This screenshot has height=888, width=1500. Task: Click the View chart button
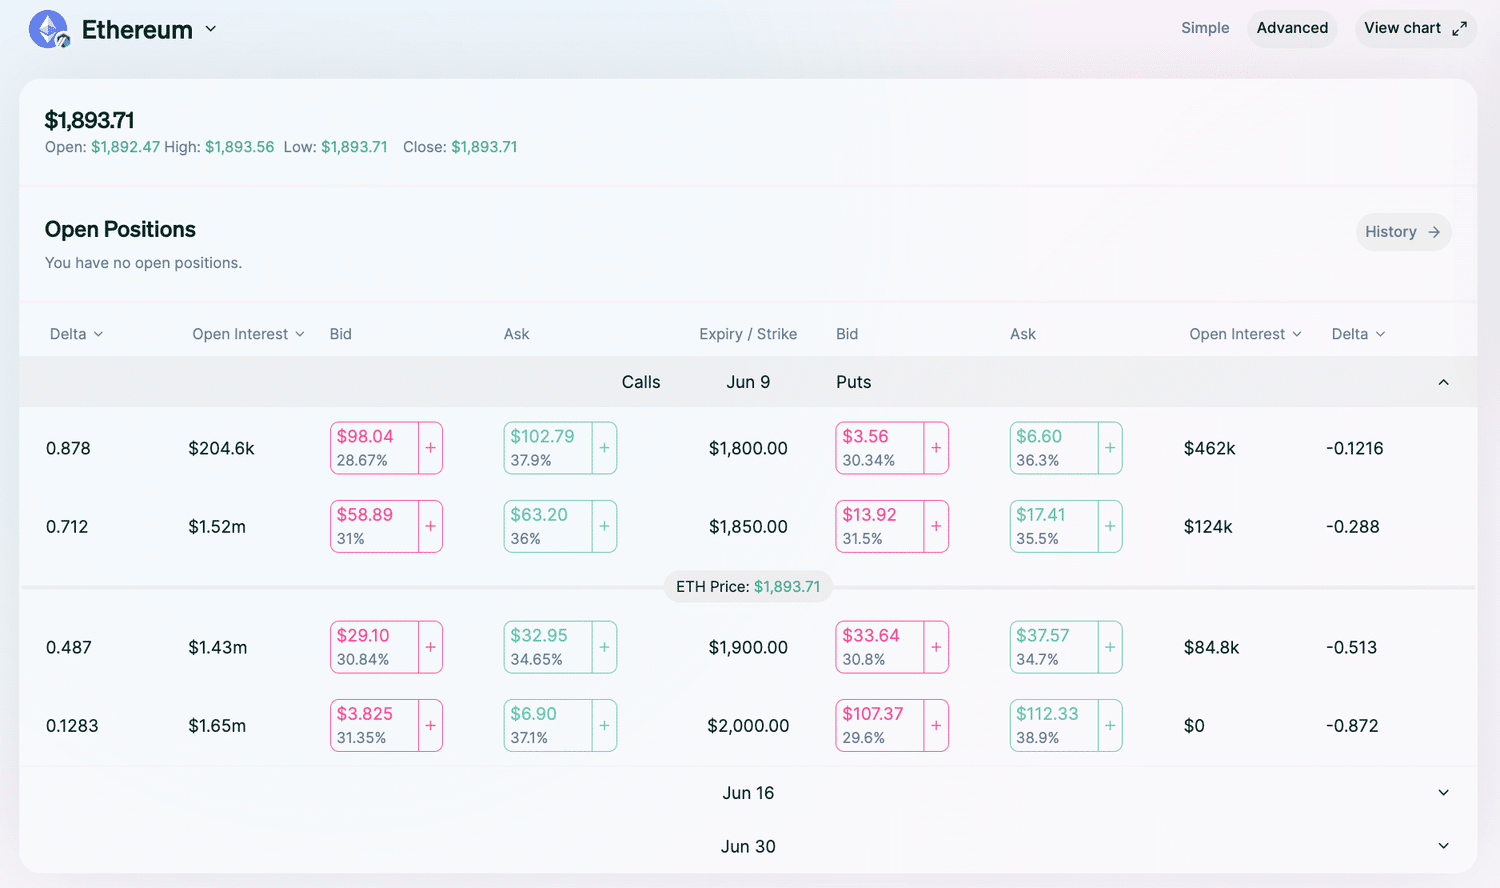pos(1415,28)
